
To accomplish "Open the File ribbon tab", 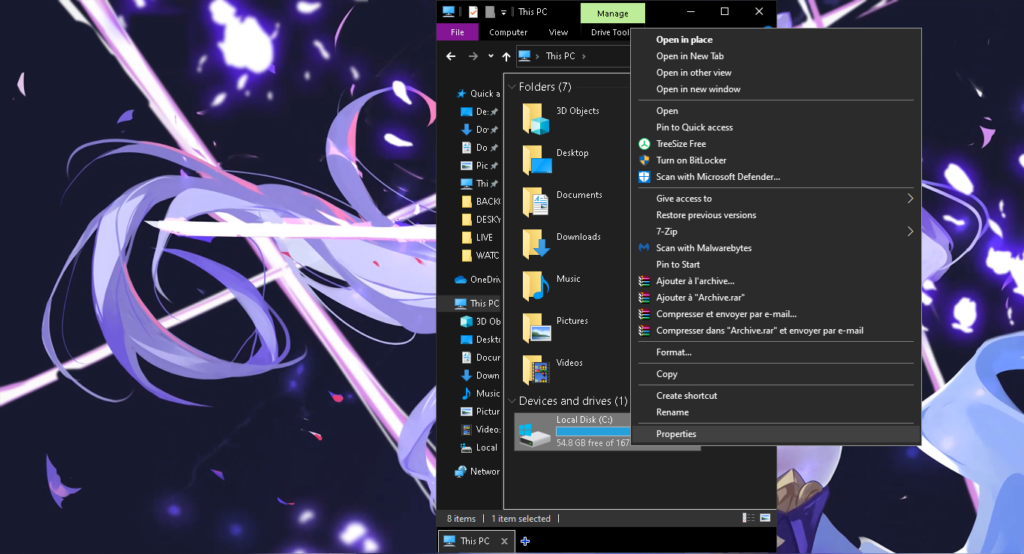I will [457, 32].
